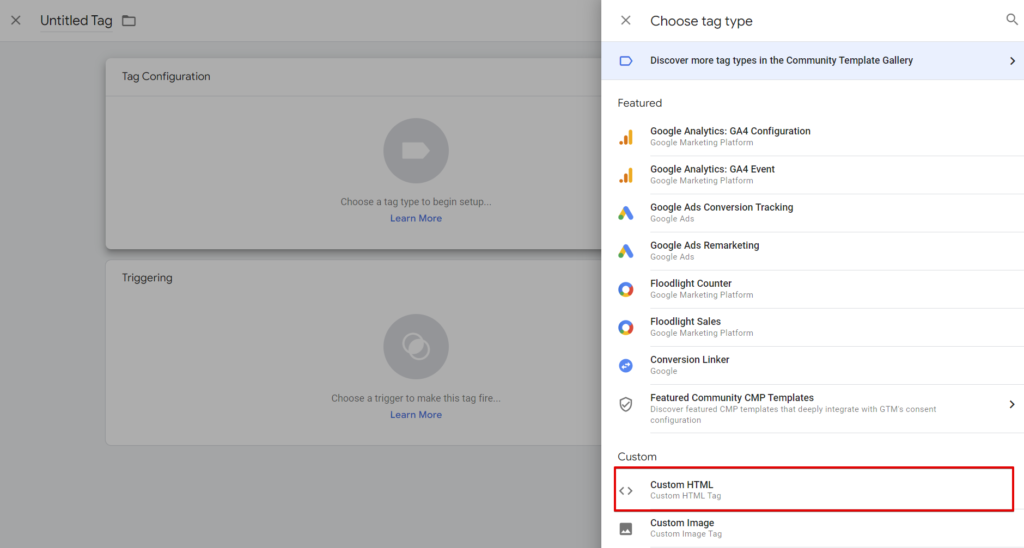Click 'Choose a tag type to begin setup...' text
1024x548 pixels.
[416, 202]
